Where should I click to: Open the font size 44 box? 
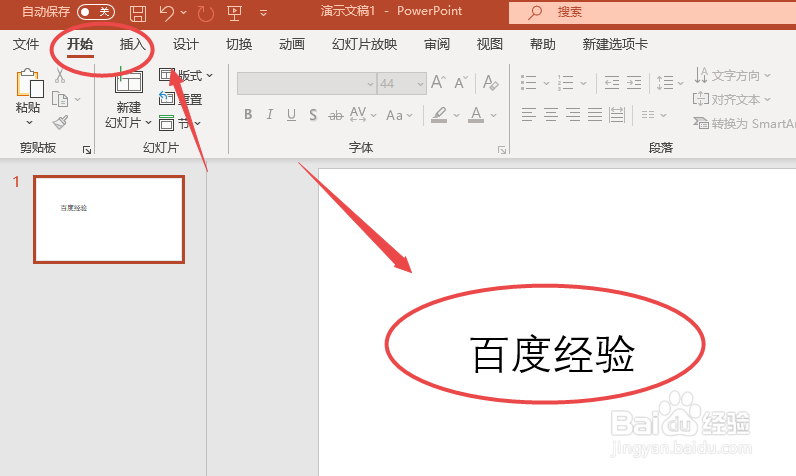click(x=402, y=83)
